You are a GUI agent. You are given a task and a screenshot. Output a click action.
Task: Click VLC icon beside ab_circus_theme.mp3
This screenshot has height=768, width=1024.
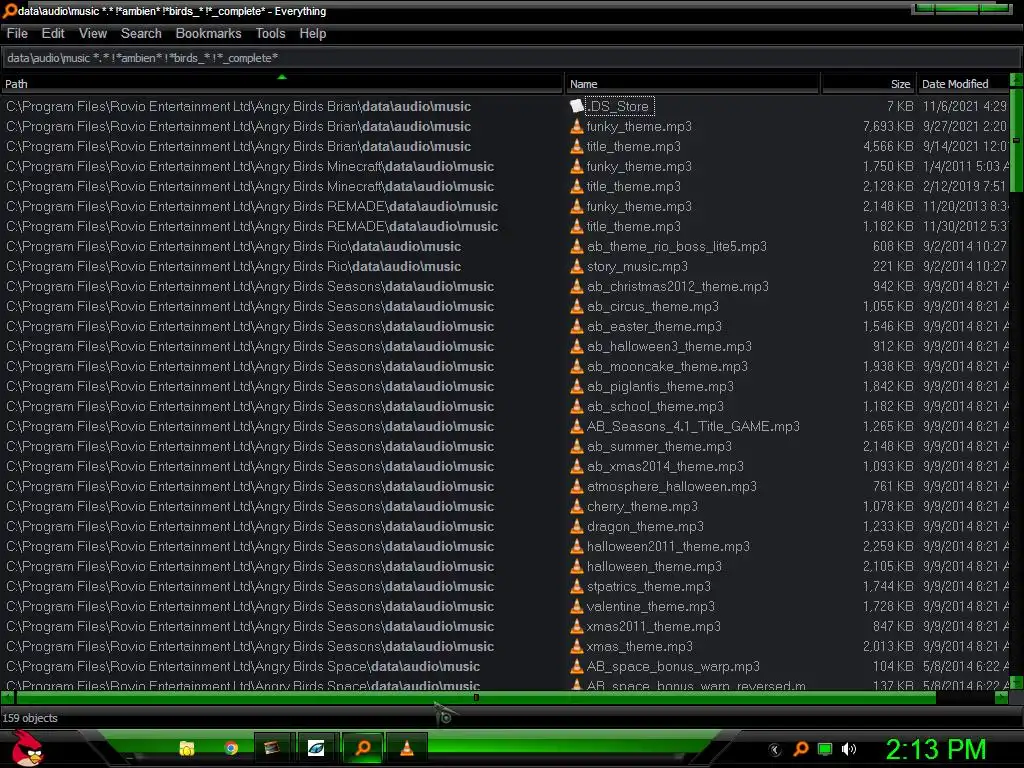[576, 306]
